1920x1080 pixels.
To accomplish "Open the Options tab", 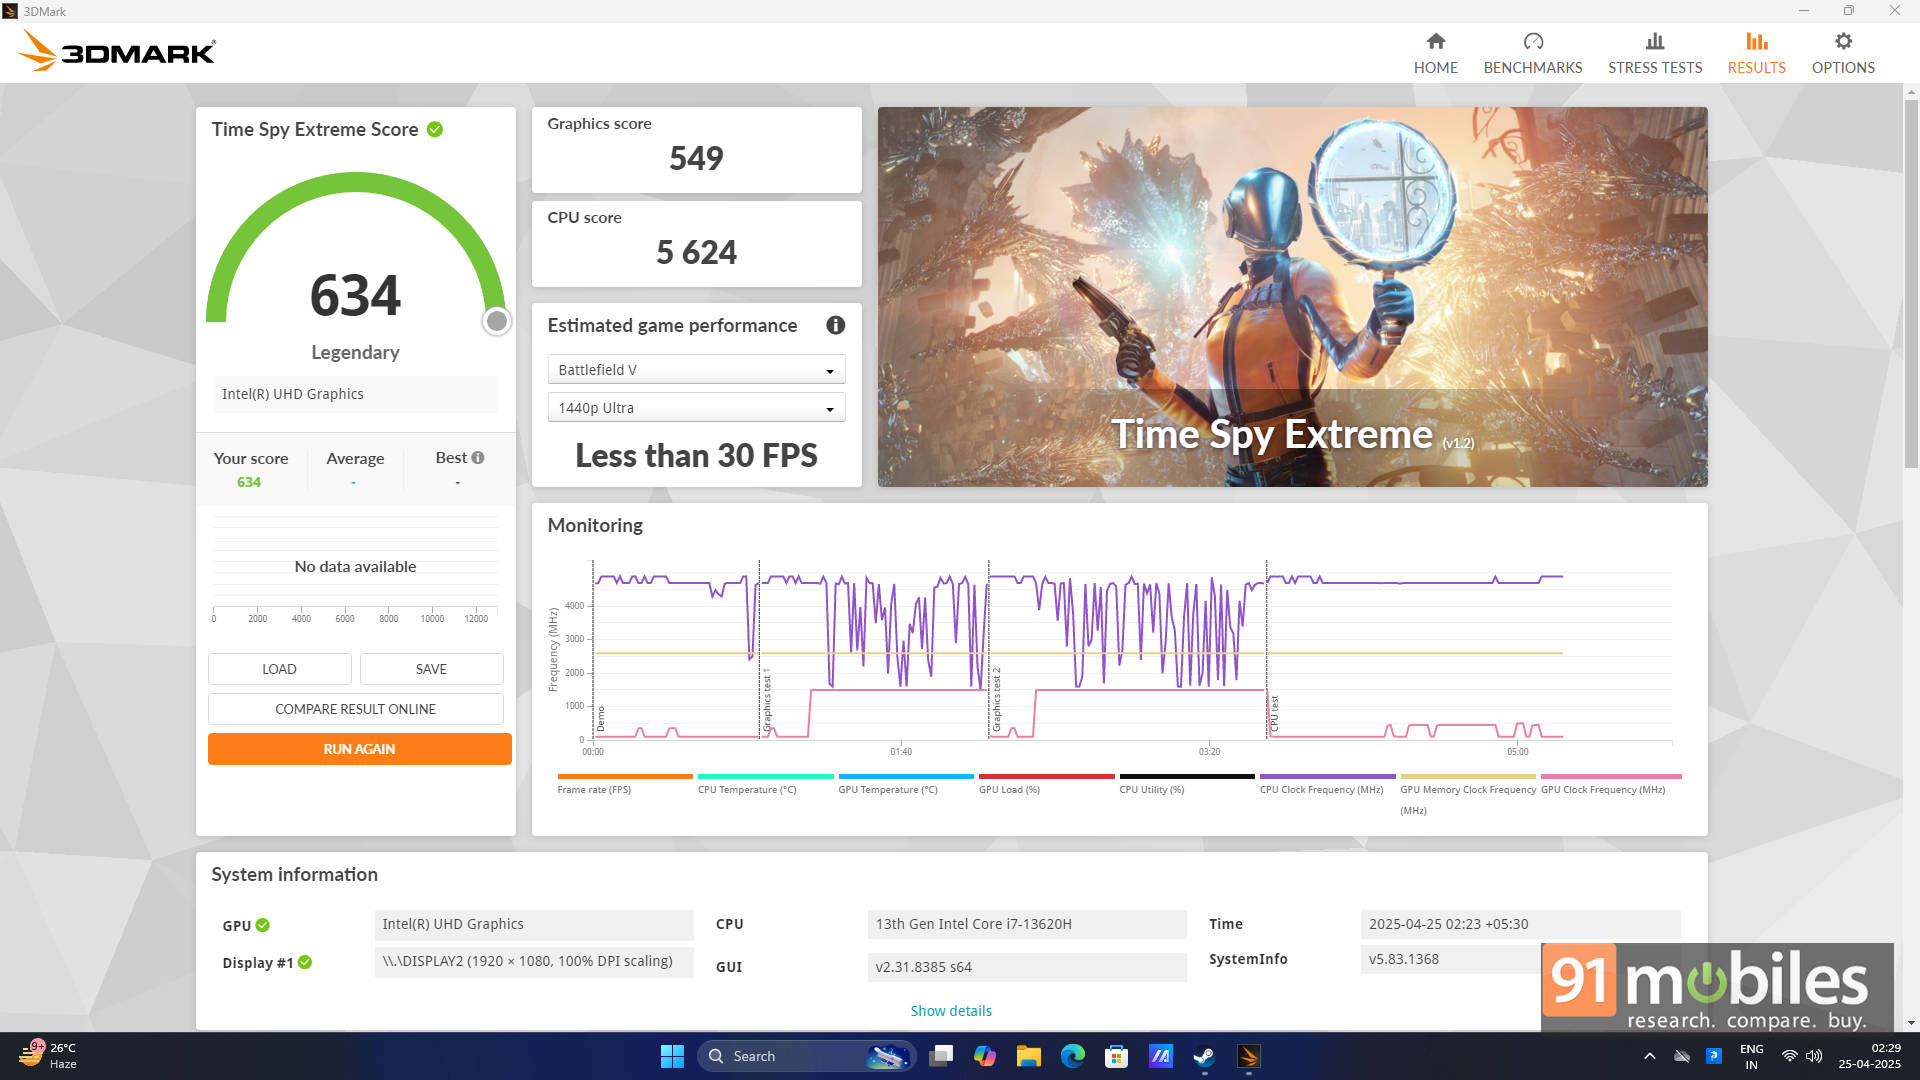I will tap(1843, 53).
